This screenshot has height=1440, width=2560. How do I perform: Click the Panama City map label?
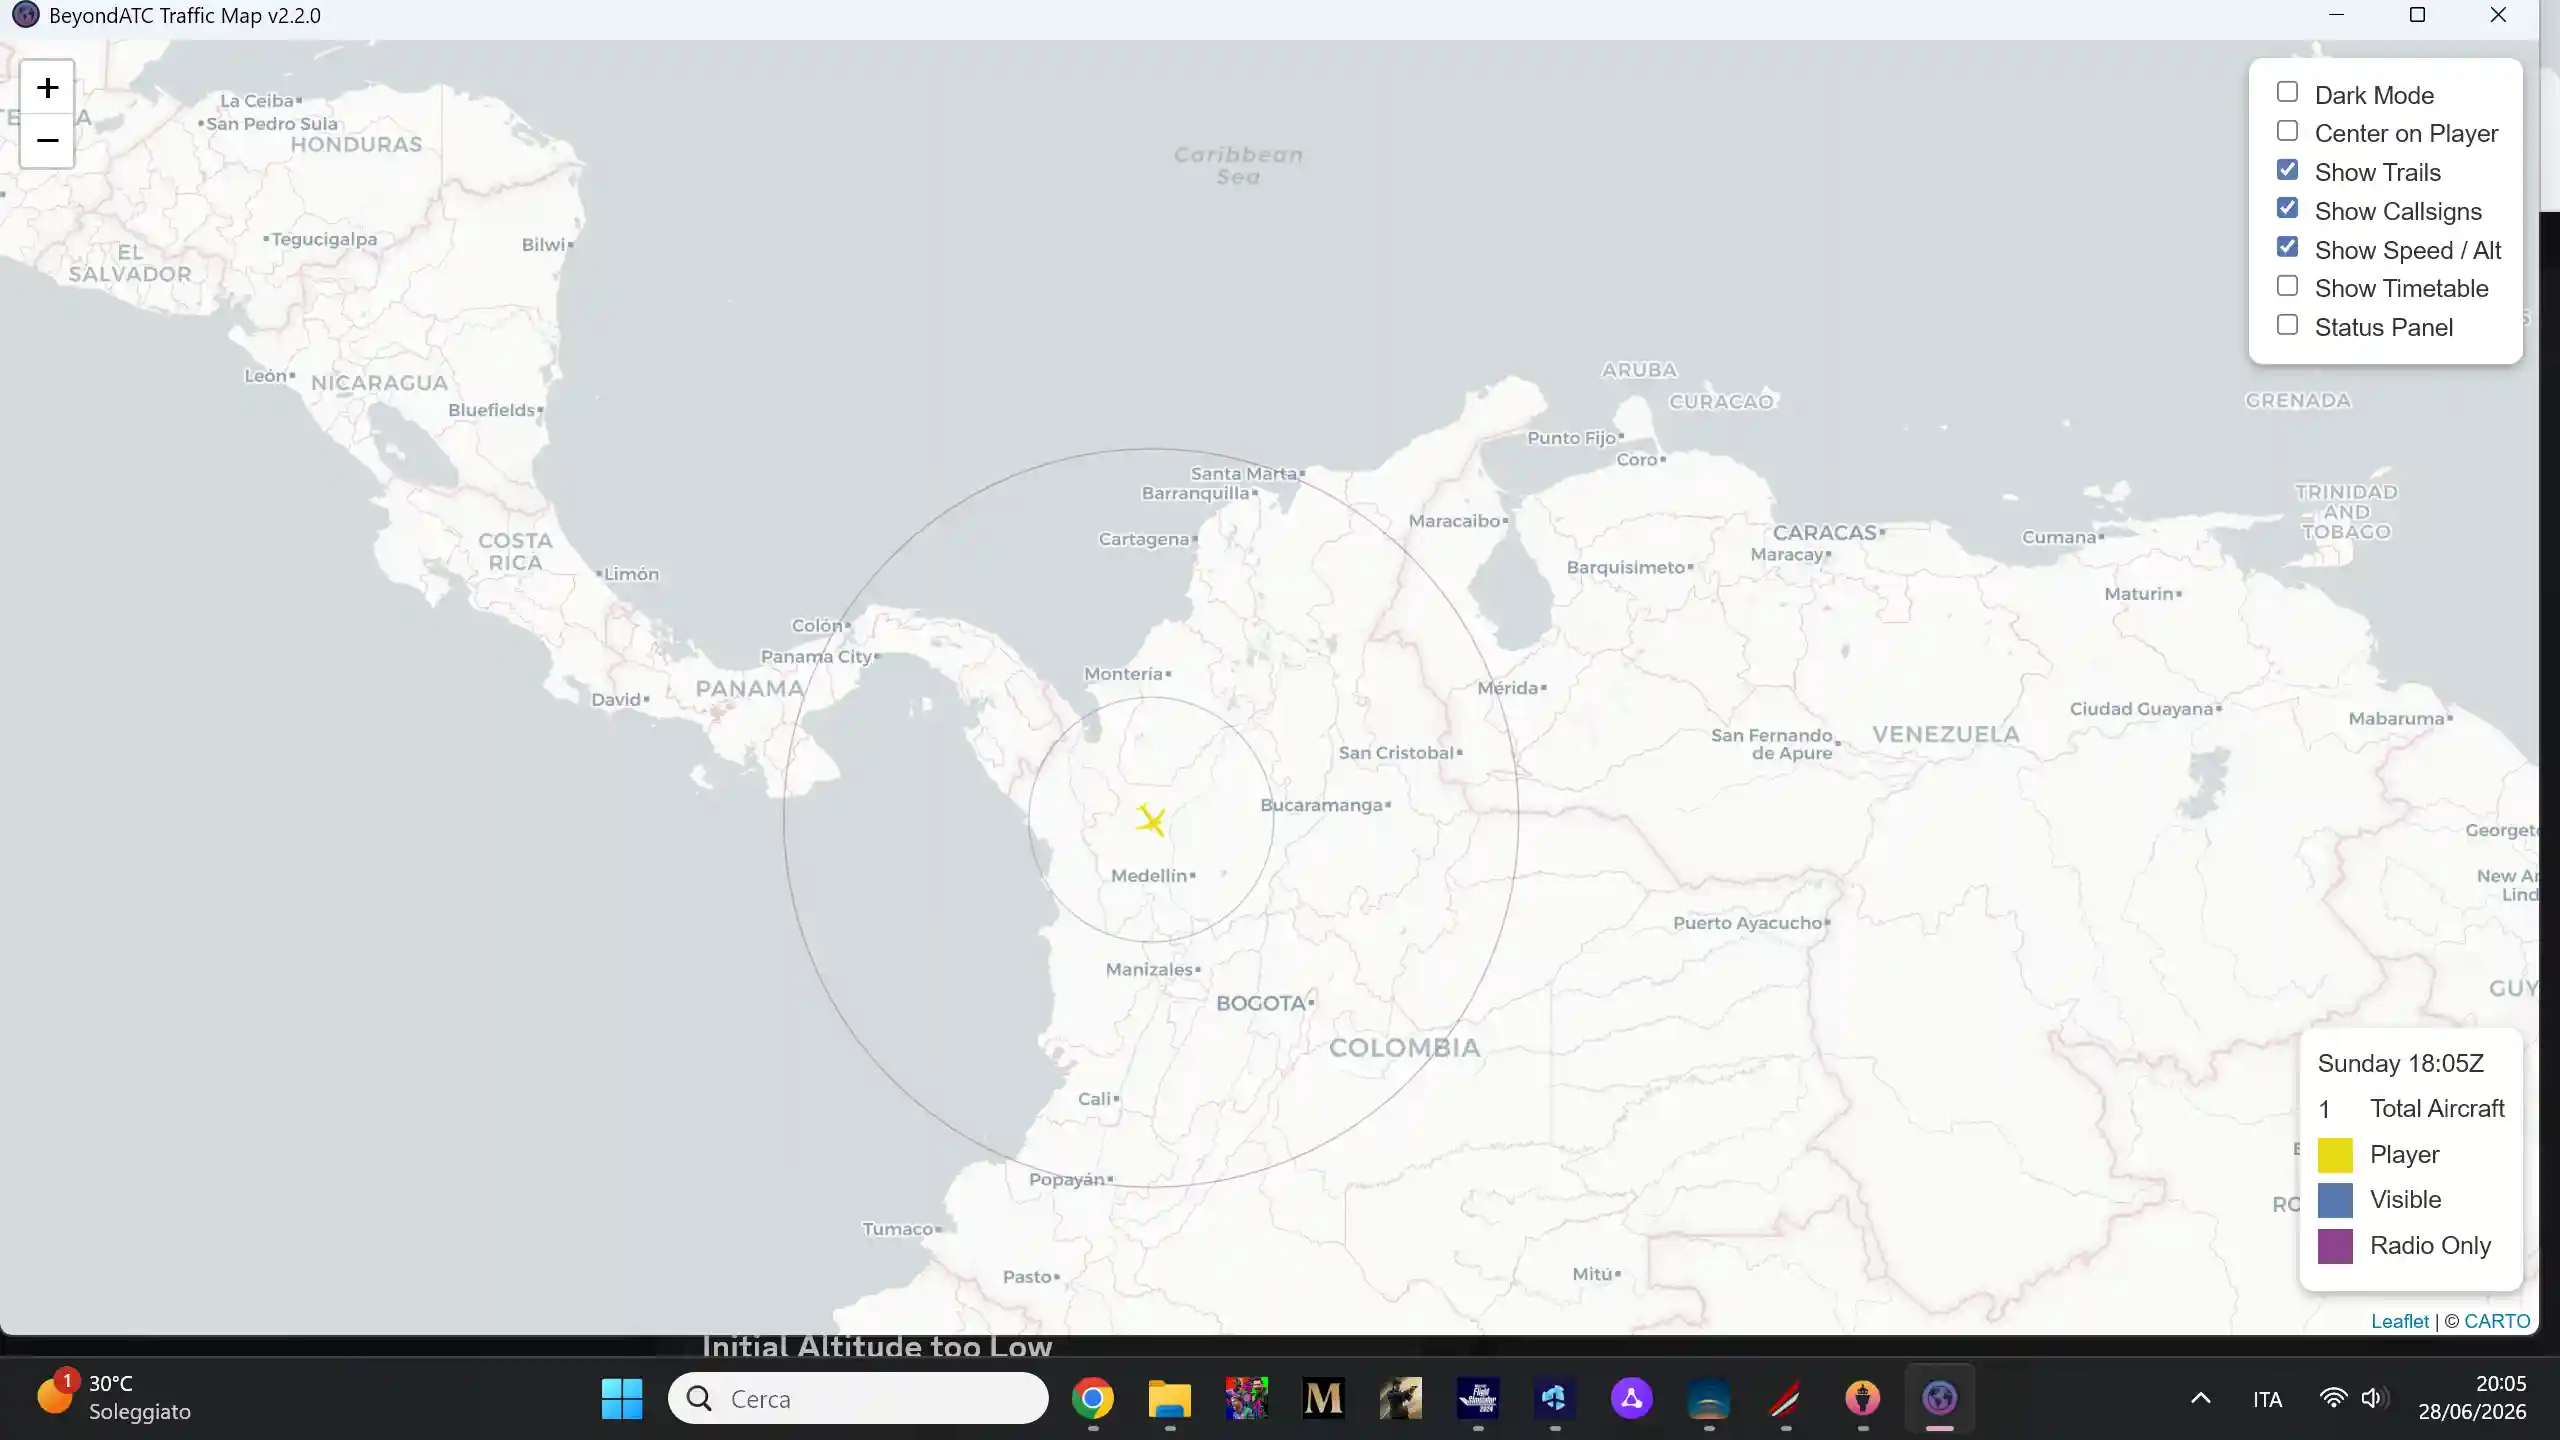[x=816, y=657]
